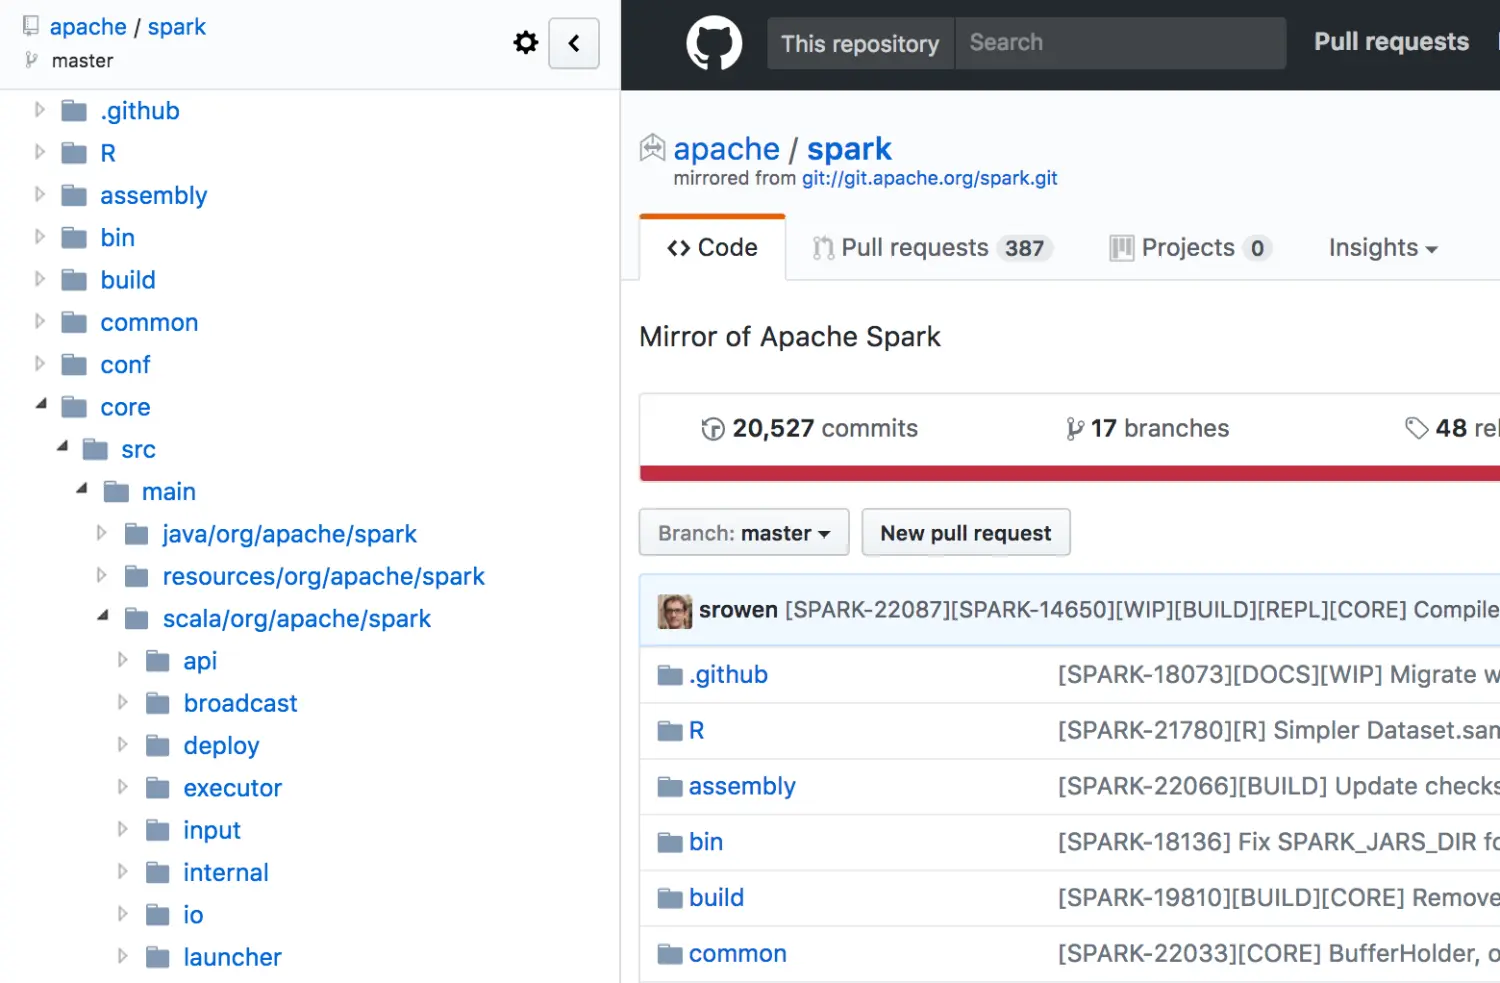The height and width of the screenshot is (983, 1500).
Task: Click the build folder icon in file list
Action: point(670,899)
